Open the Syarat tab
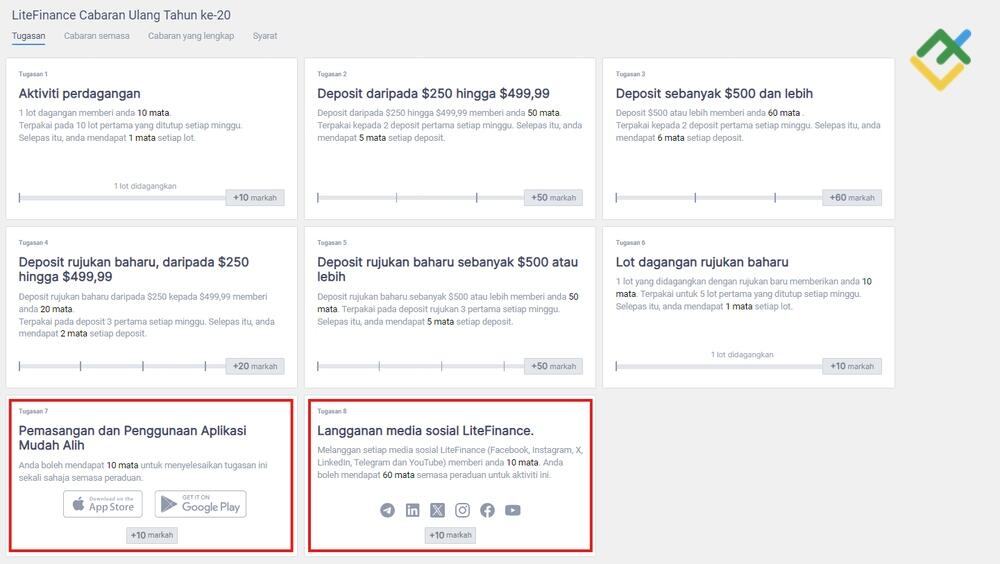Image resolution: width=1000 pixels, height=564 pixels. coord(265,36)
